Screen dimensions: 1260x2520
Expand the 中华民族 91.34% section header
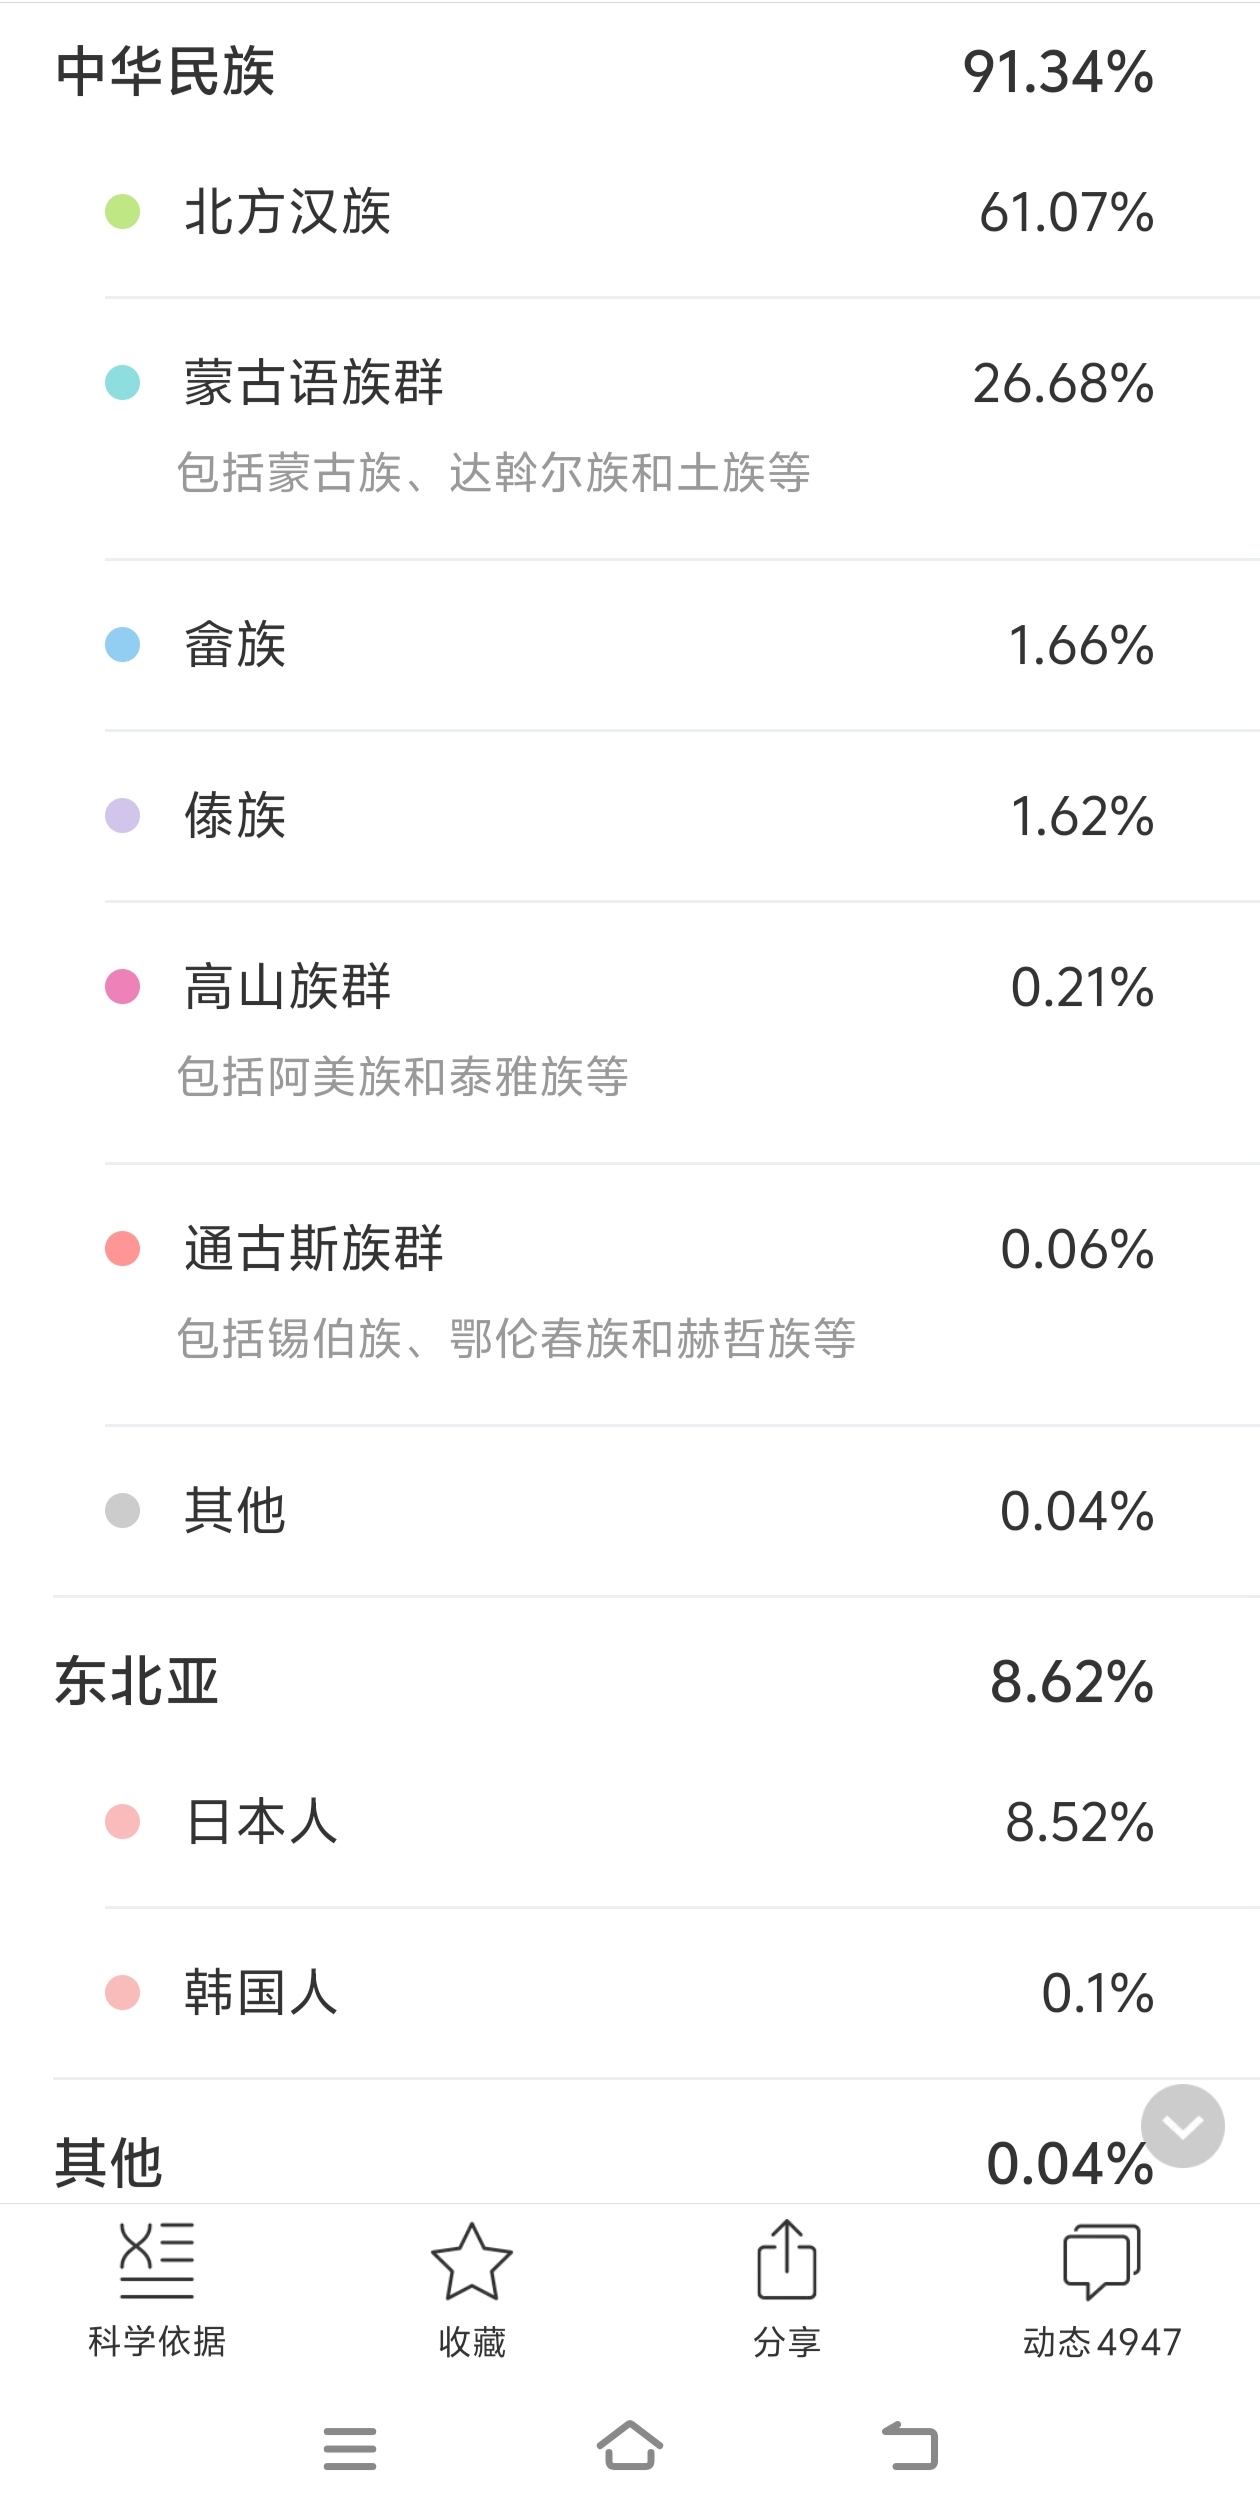[604, 72]
